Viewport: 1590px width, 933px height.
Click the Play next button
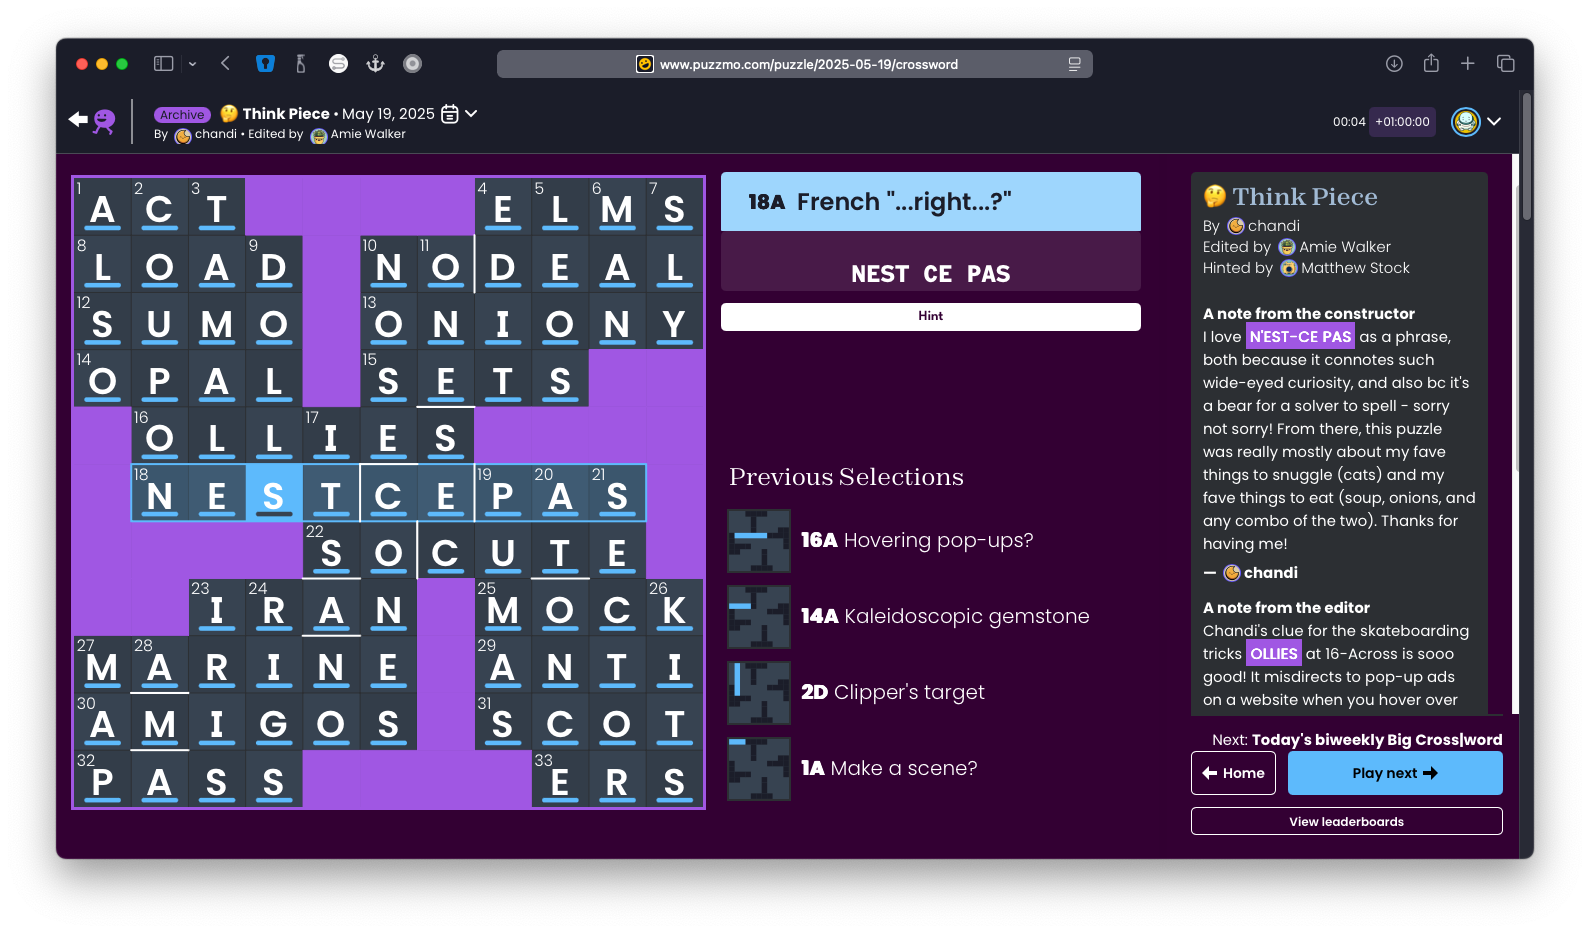(x=1394, y=773)
